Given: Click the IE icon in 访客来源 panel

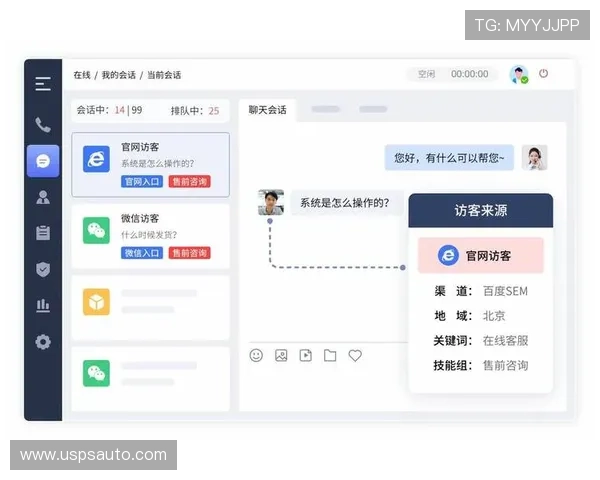Looking at the screenshot, I should (x=448, y=255).
